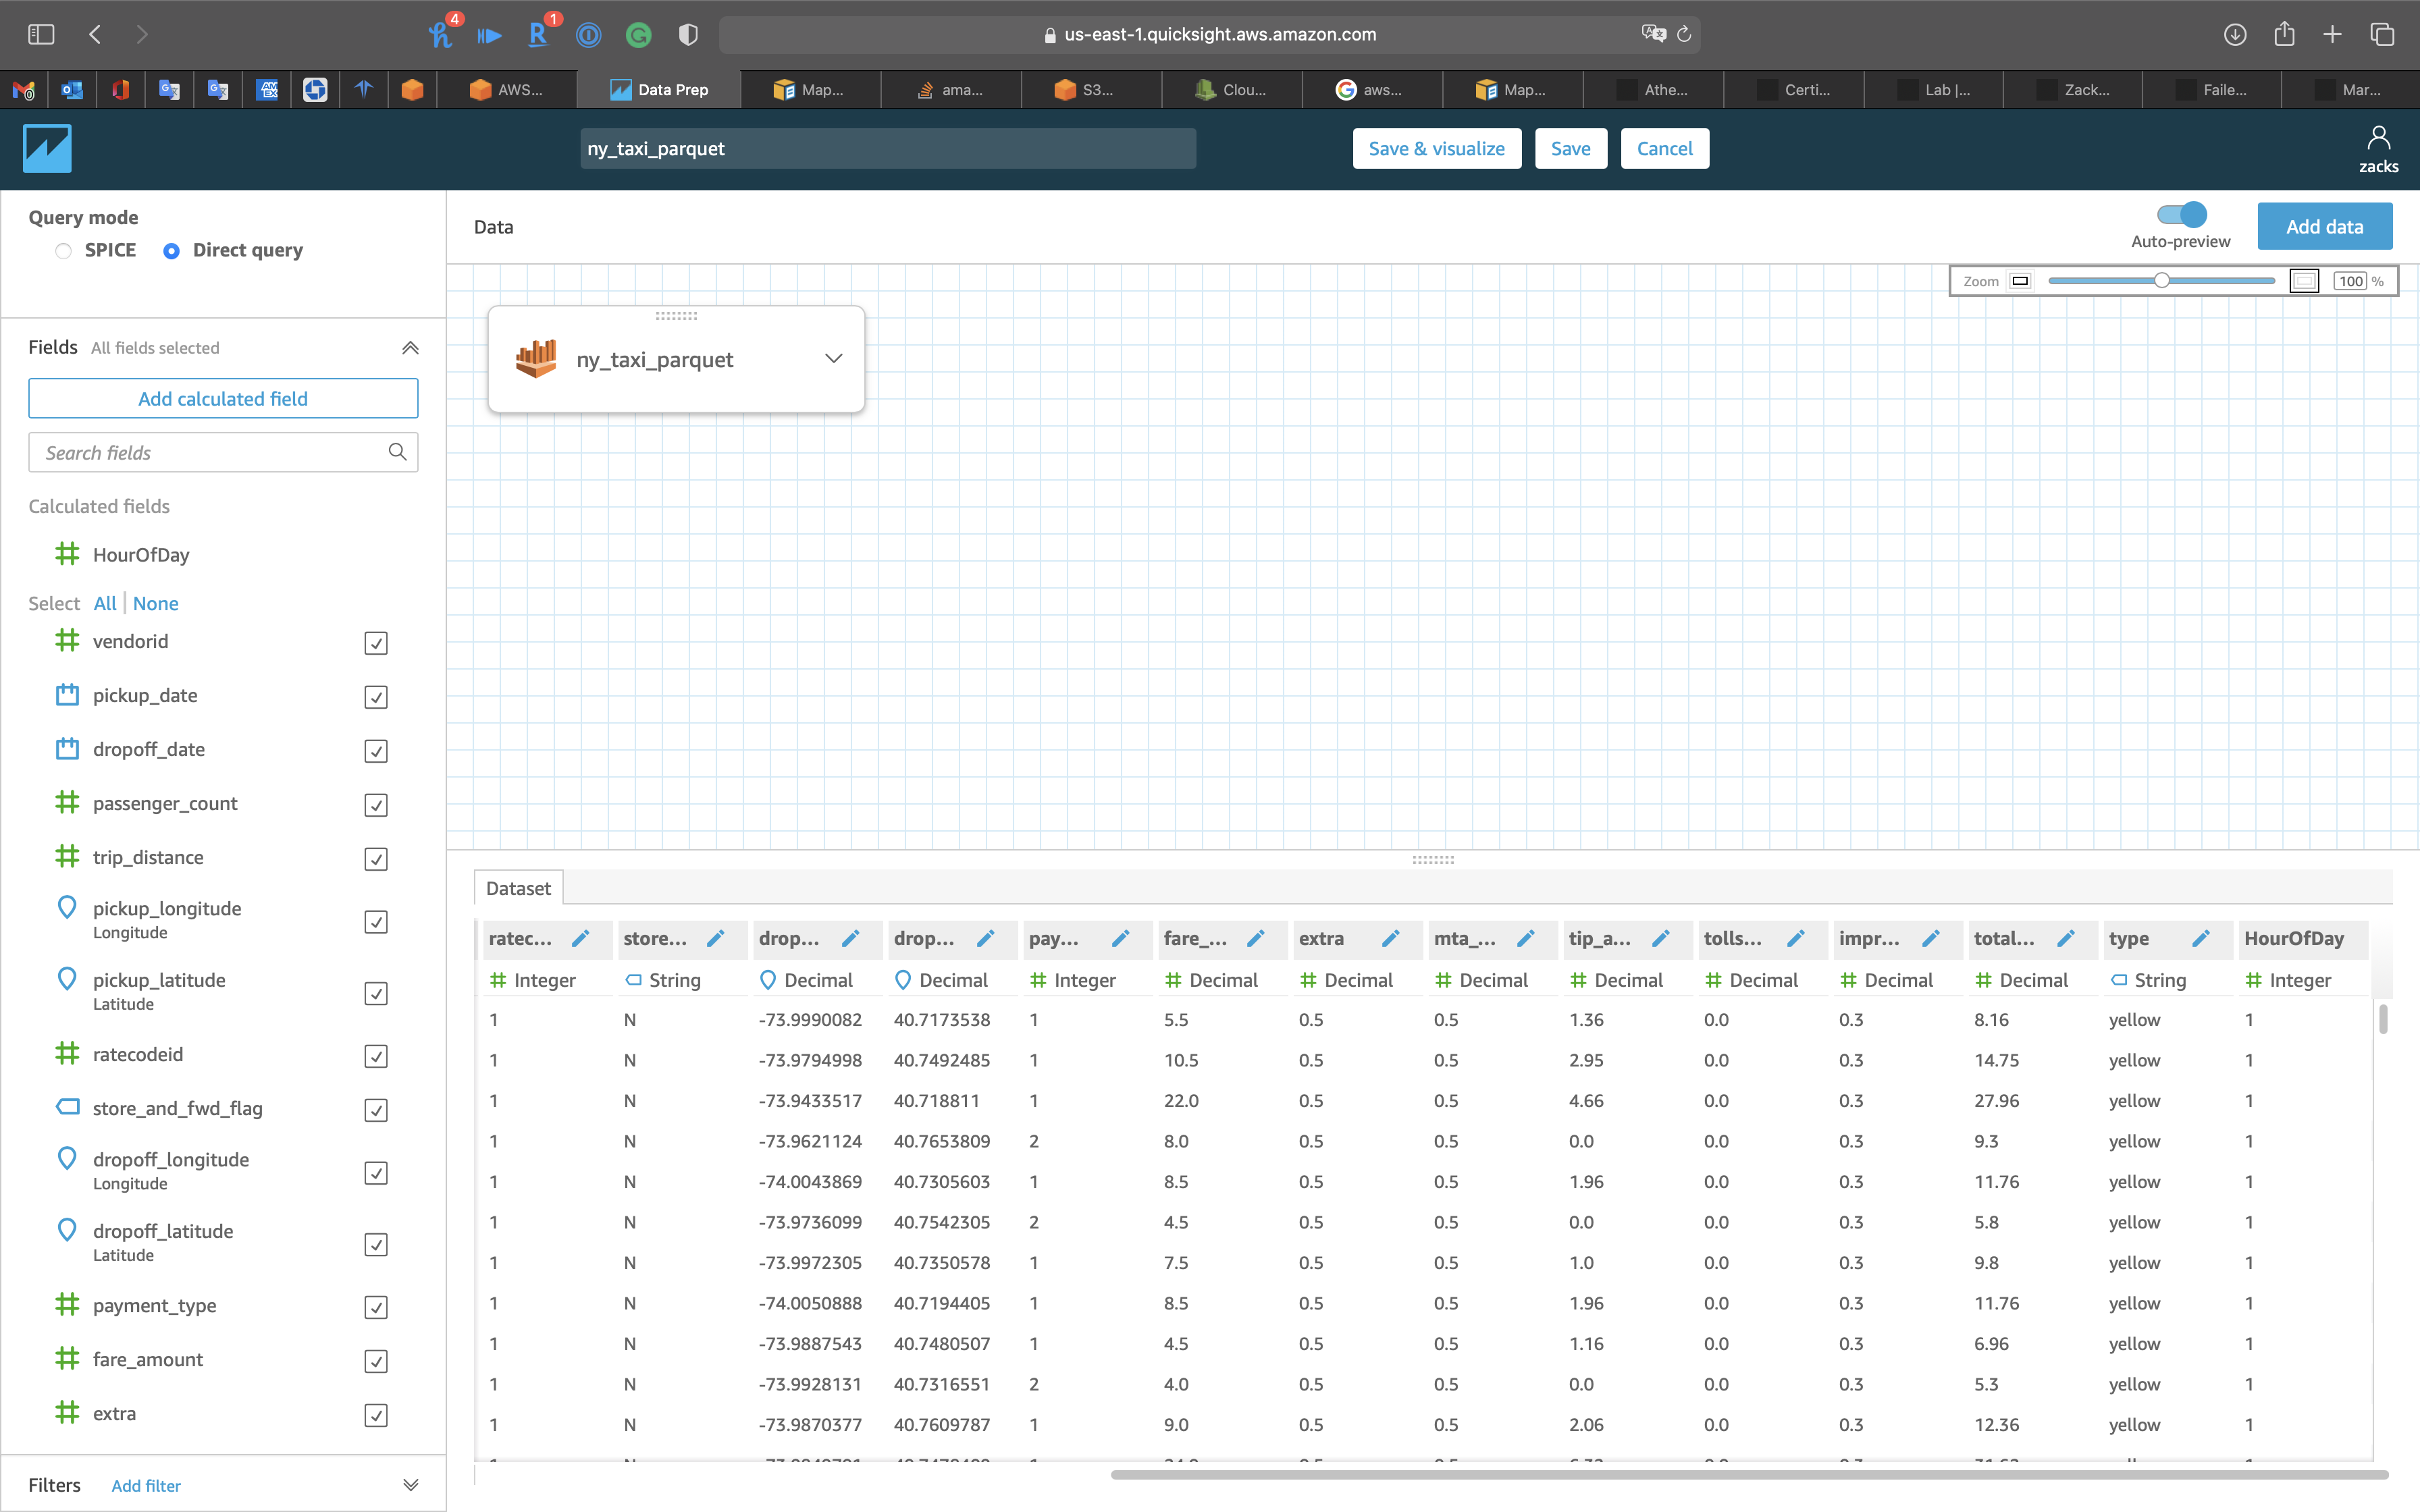Click the Add calculated field button
Screen dimensions: 2420x1512
(223, 398)
